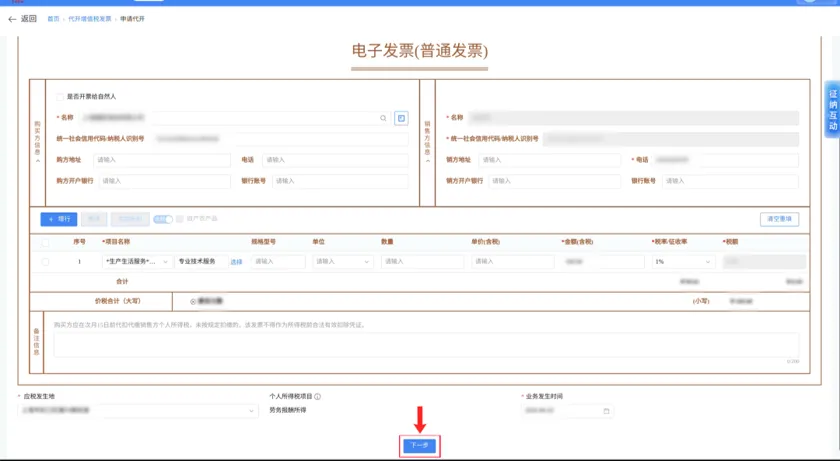Click the 数量 input in row 1
The image size is (840, 461).
tap(422, 262)
